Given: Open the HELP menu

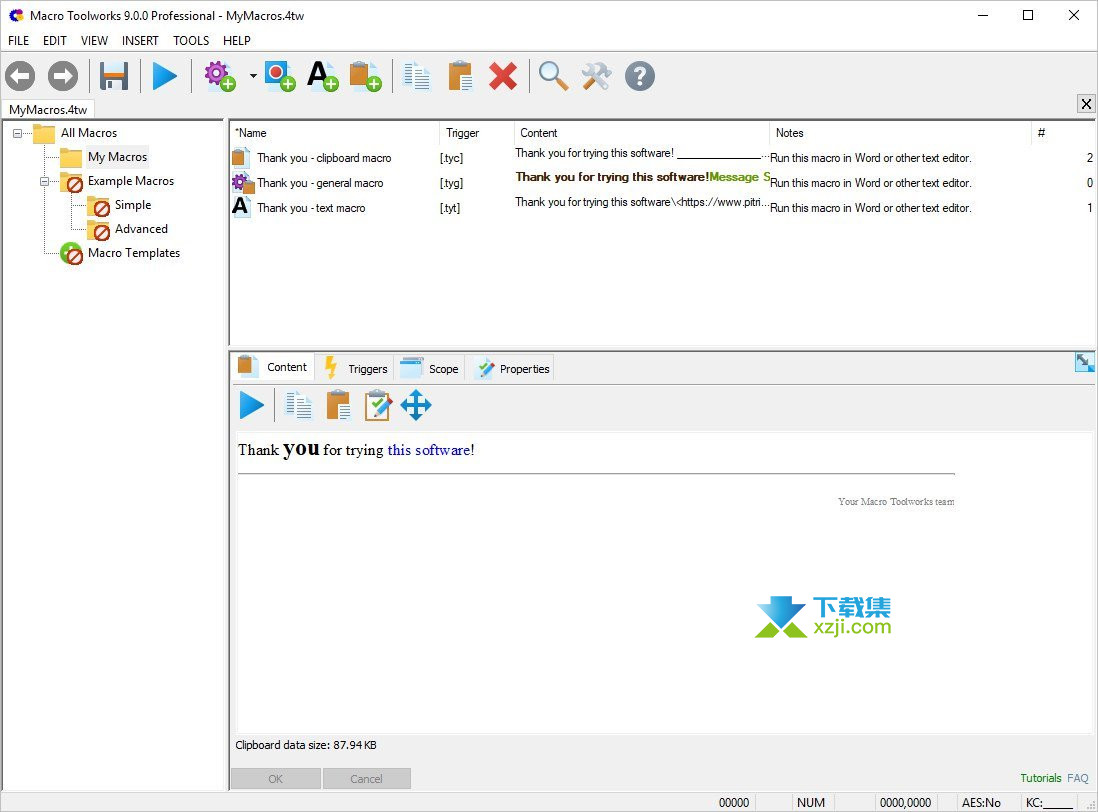Looking at the screenshot, I should point(237,41).
